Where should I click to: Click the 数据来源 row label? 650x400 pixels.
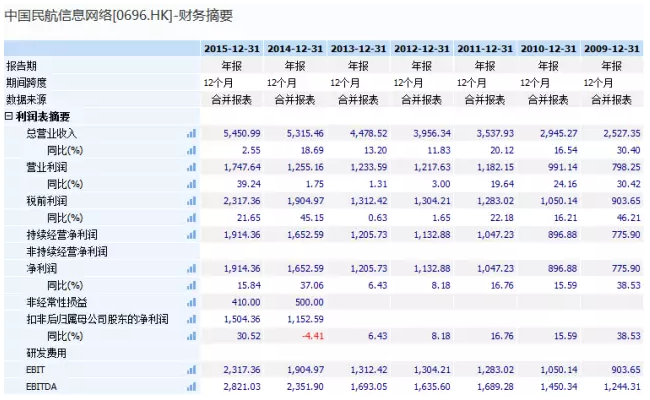(26, 100)
